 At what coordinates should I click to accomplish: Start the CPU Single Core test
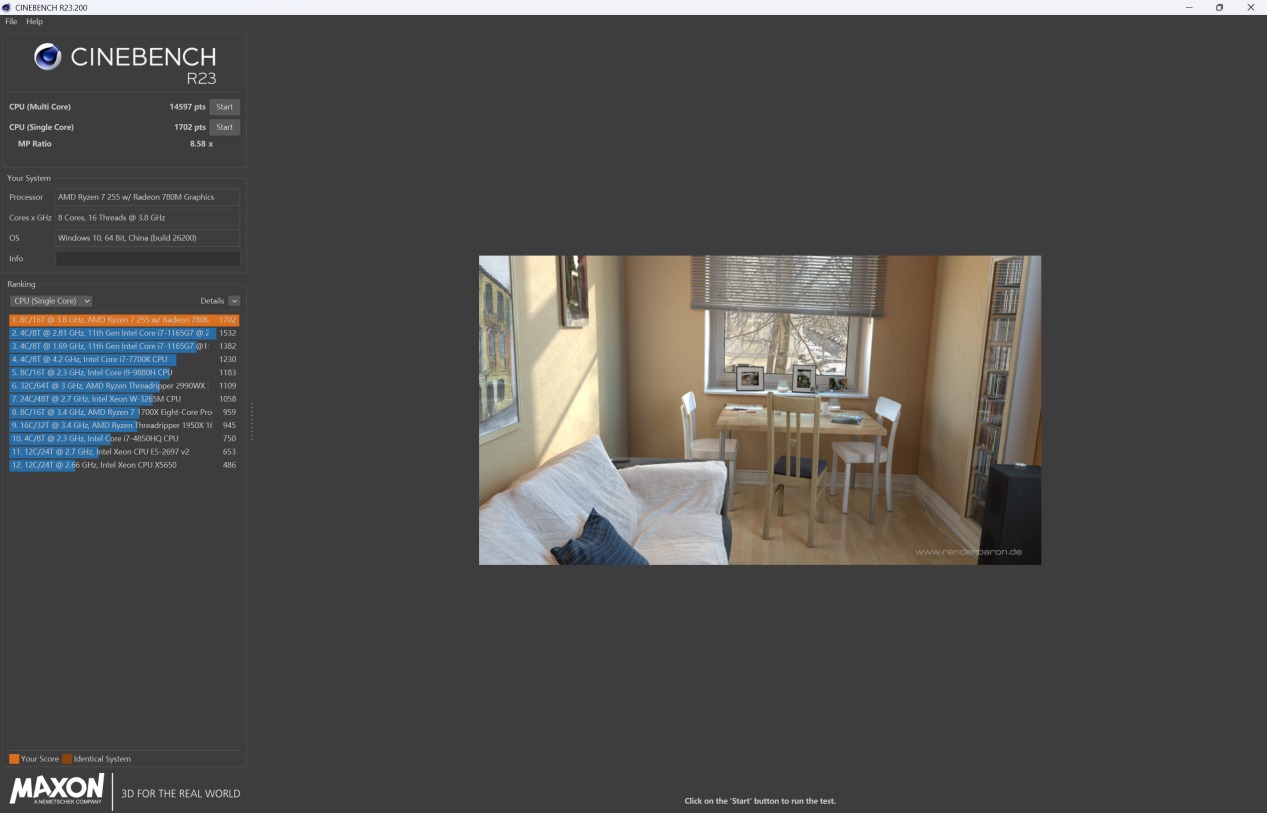(x=225, y=127)
